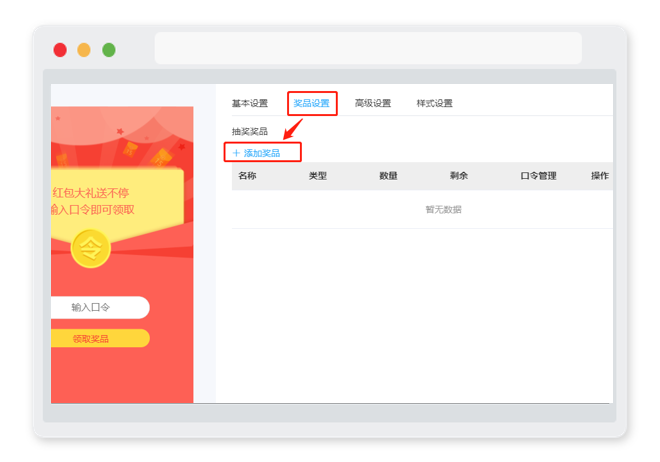Click the green maximize window button
The image size is (660, 462).
[109, 50]
